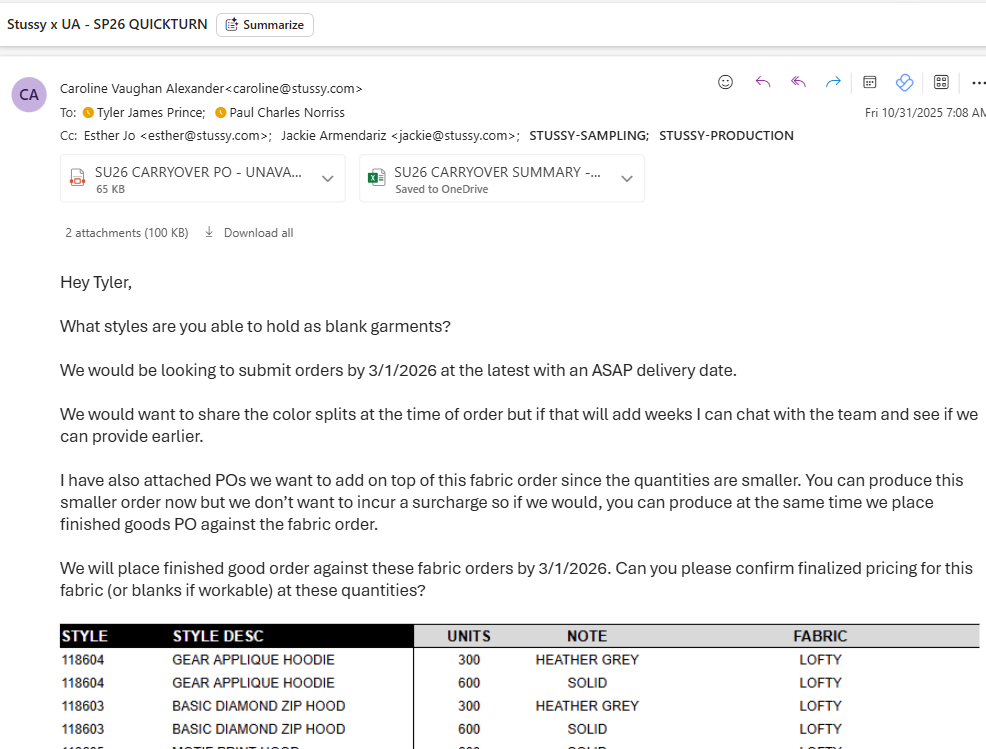Click the Summarize button
This screenshot has width=986, height=749.
(x=265, y=25)
